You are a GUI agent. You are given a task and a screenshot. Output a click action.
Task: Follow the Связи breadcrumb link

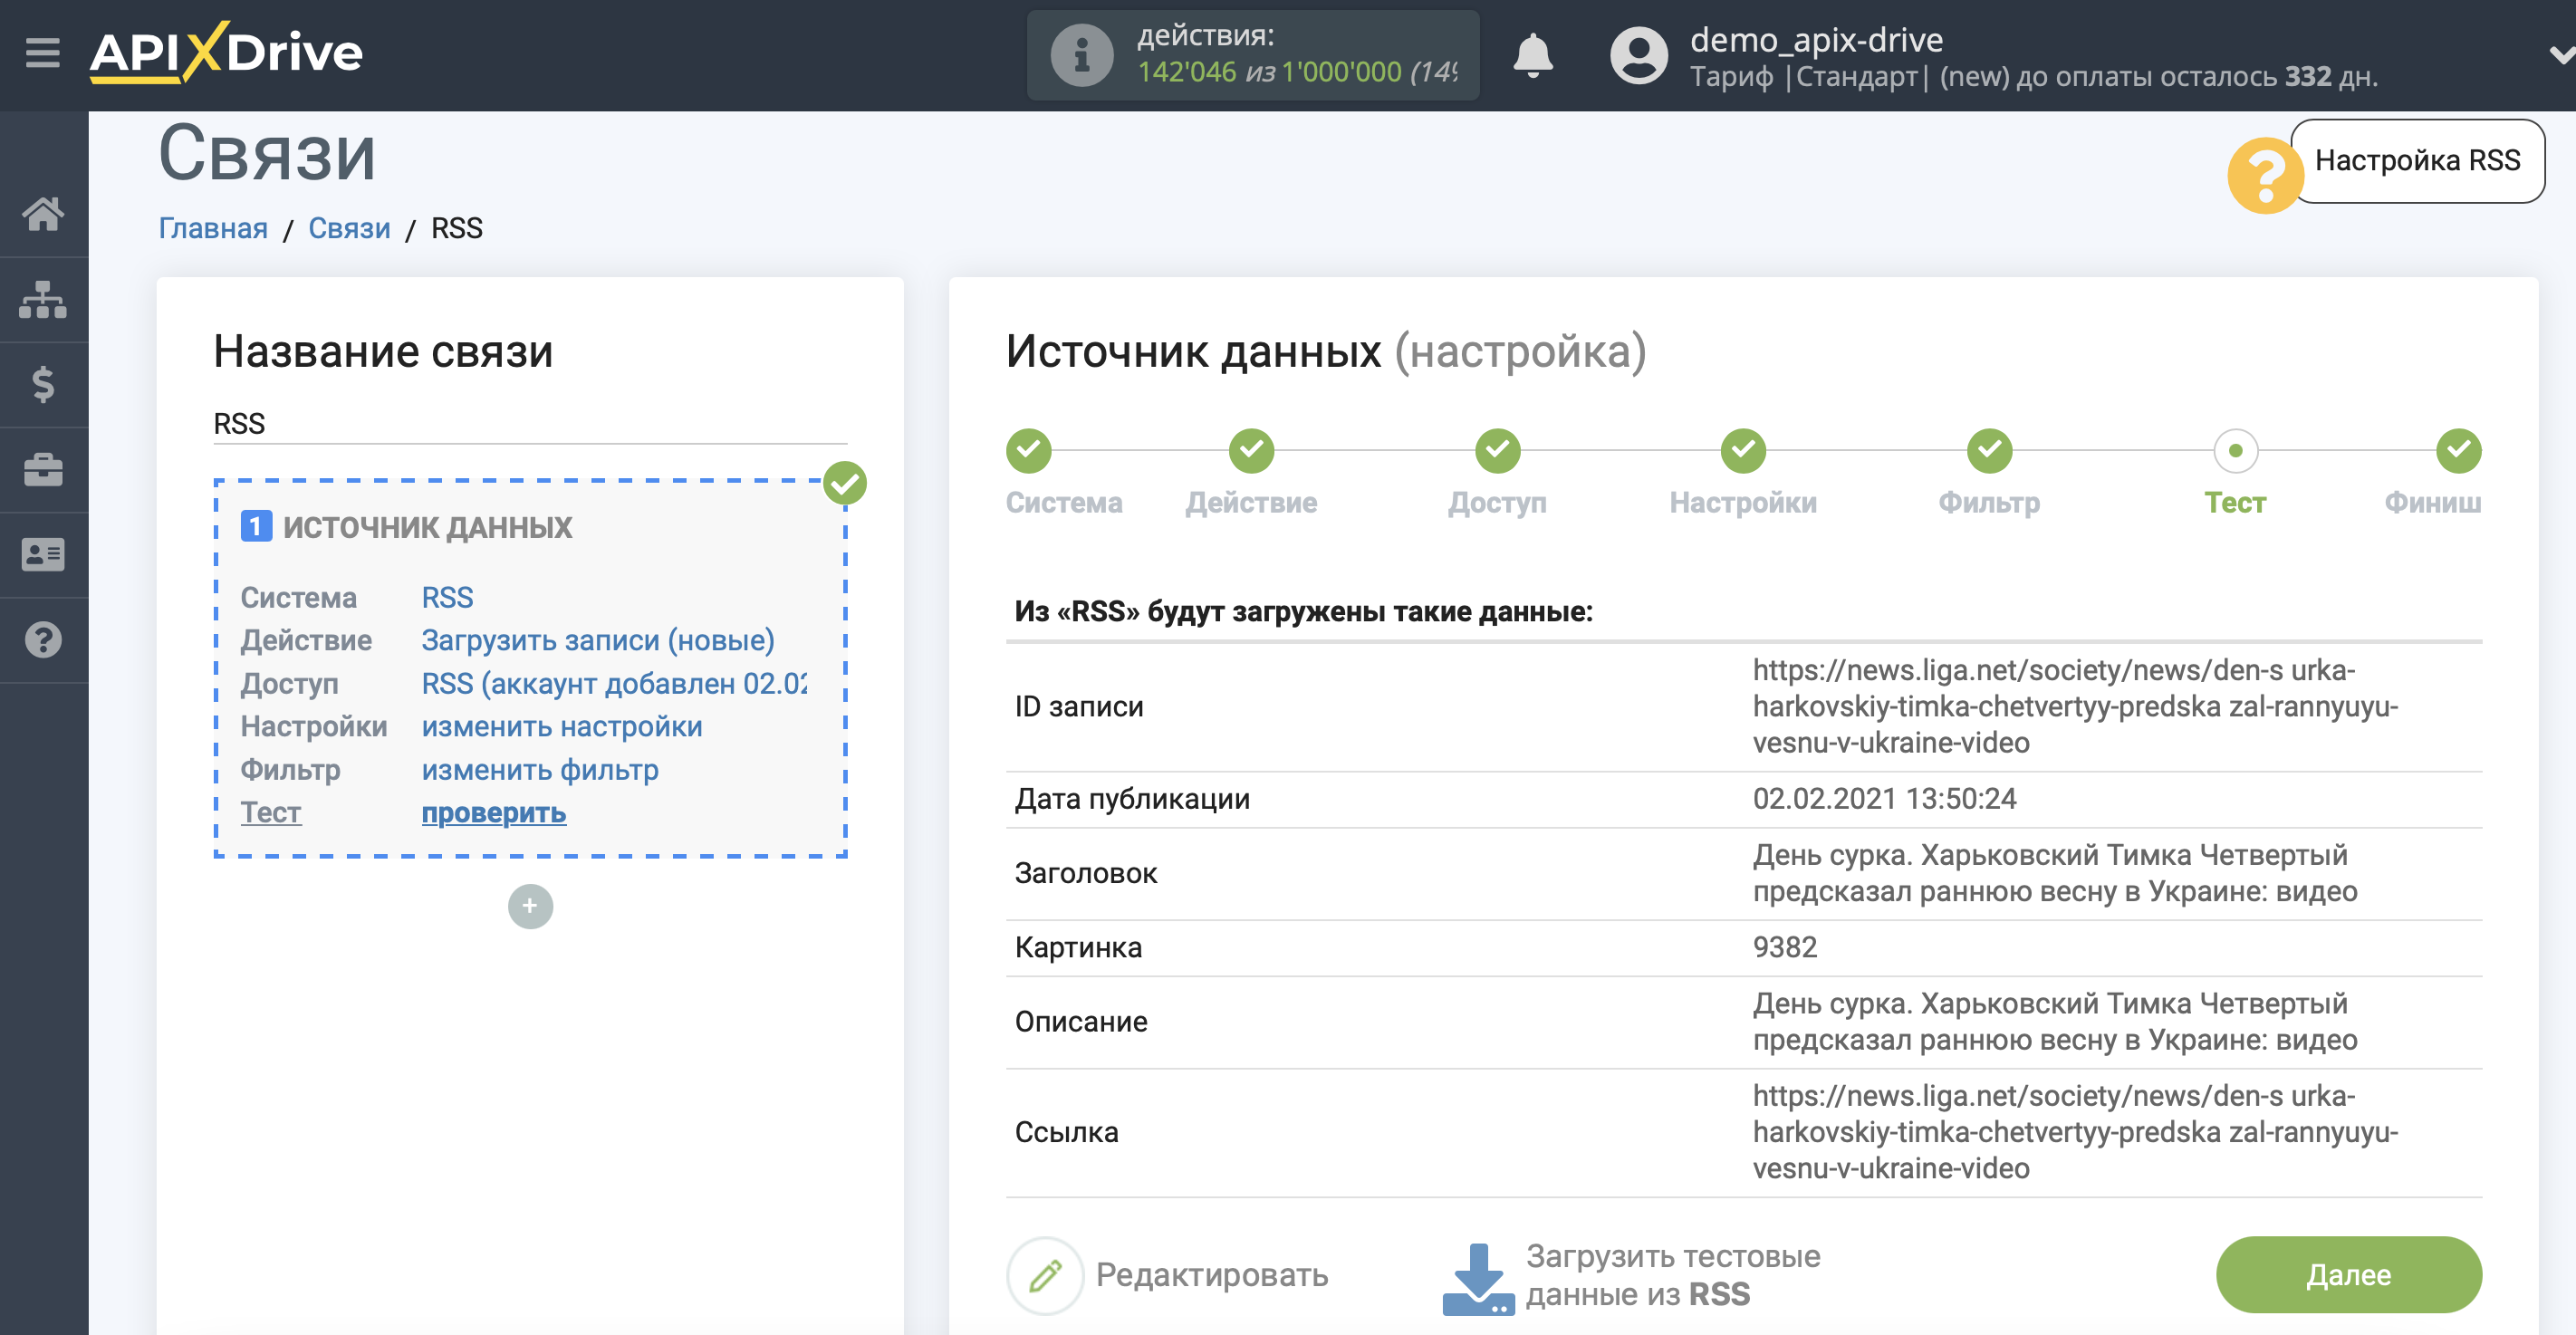click(349, 228)
